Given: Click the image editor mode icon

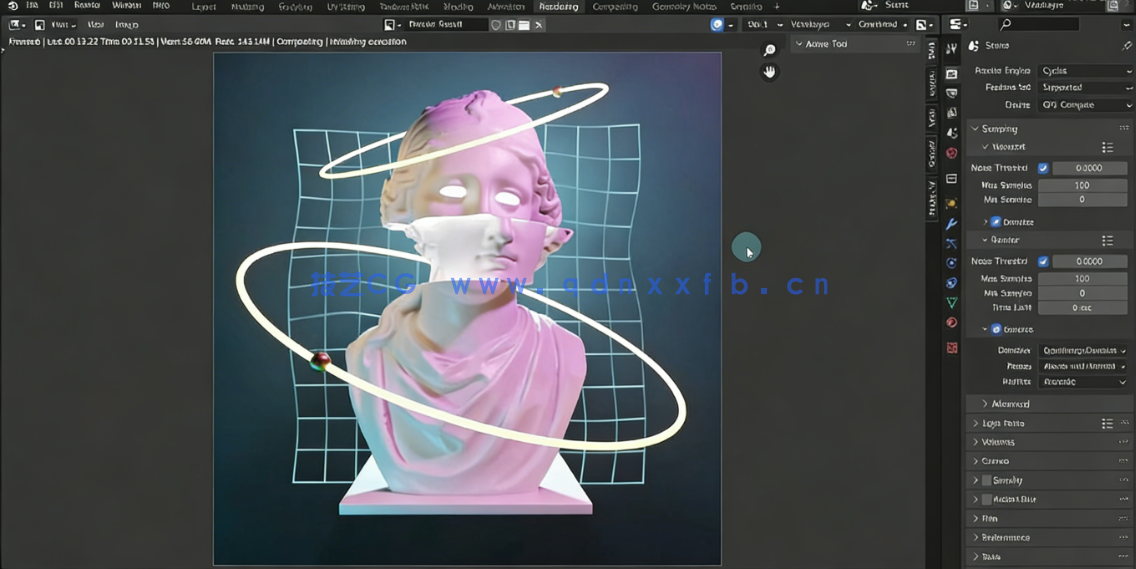Looking at the screenshot, I should [39, 25].
